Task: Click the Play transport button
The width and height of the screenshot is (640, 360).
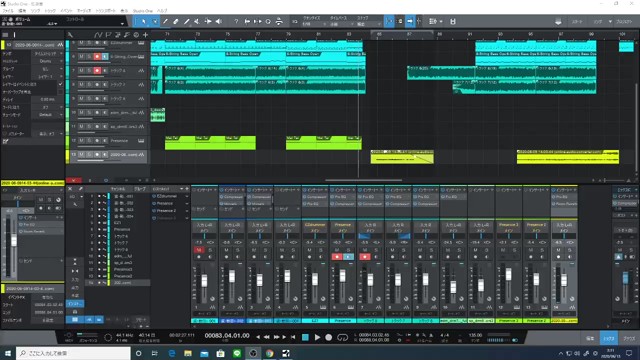Action: [317, 337]
